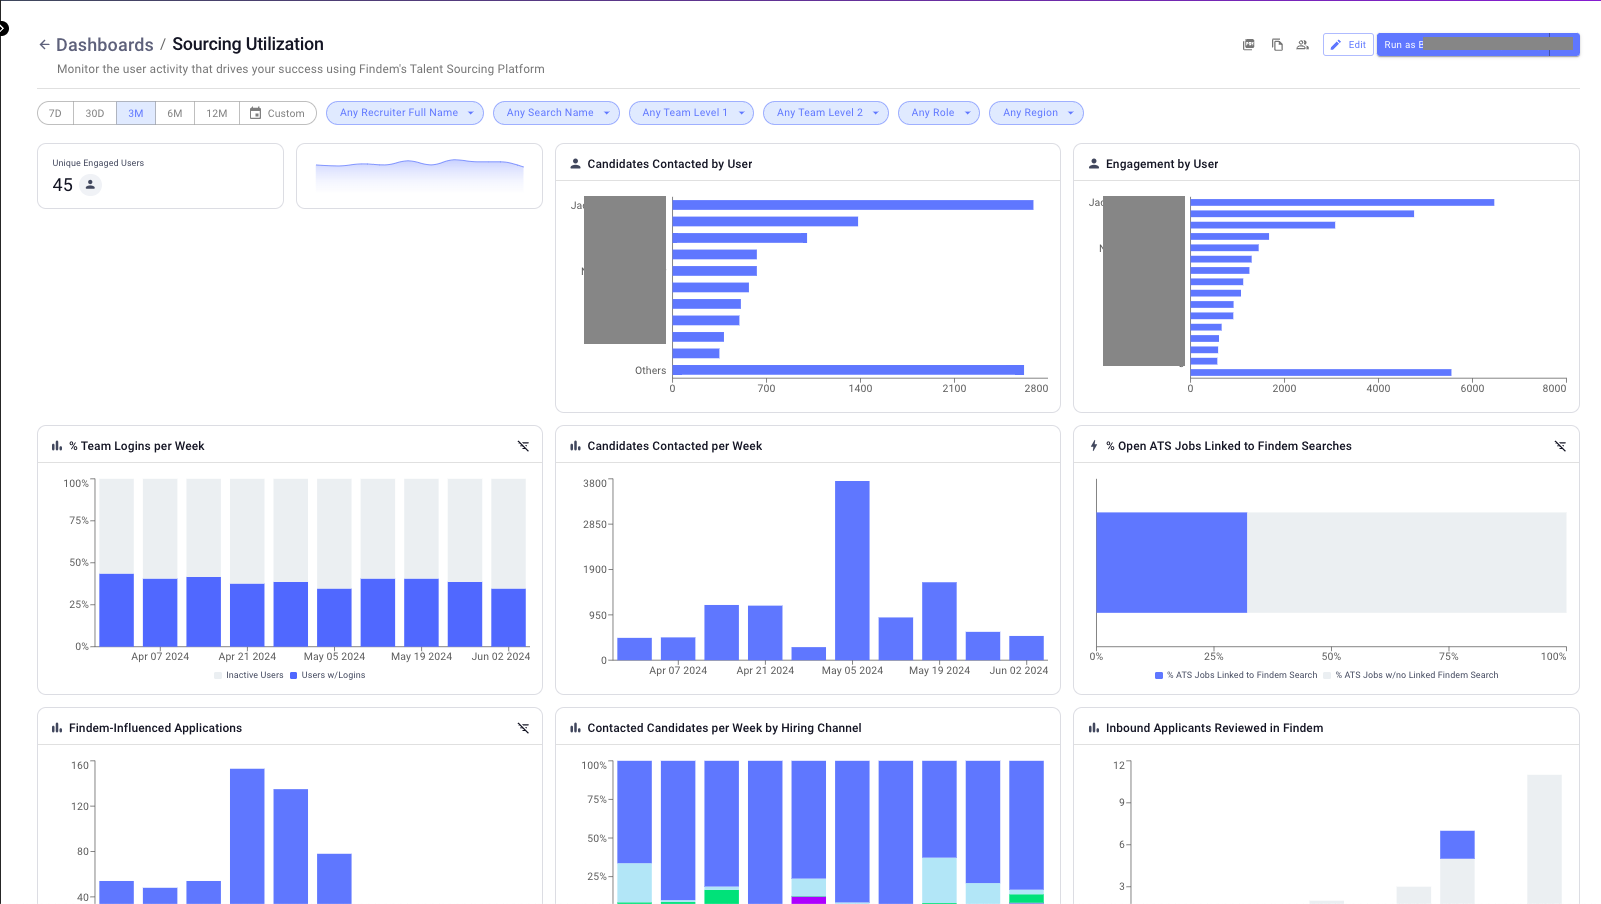Open the Custom date range picker
1601x904 pixels.
pyautogui.click(x=278, y=113)
